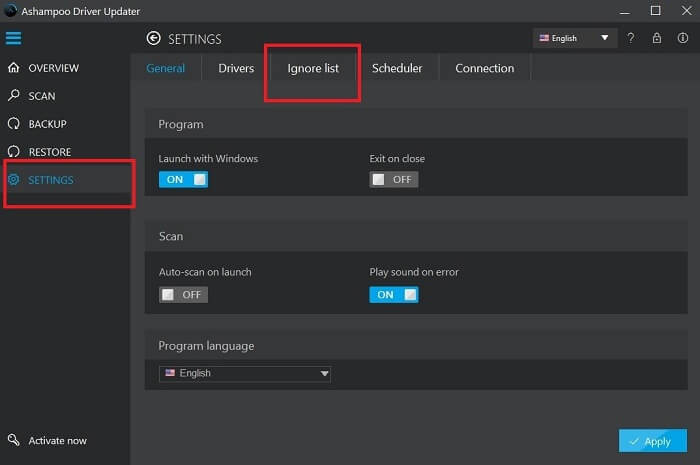This screenshot has height=465, width=700.
Task: Open the Ignore list tab
Action: (x=313, y=68)
